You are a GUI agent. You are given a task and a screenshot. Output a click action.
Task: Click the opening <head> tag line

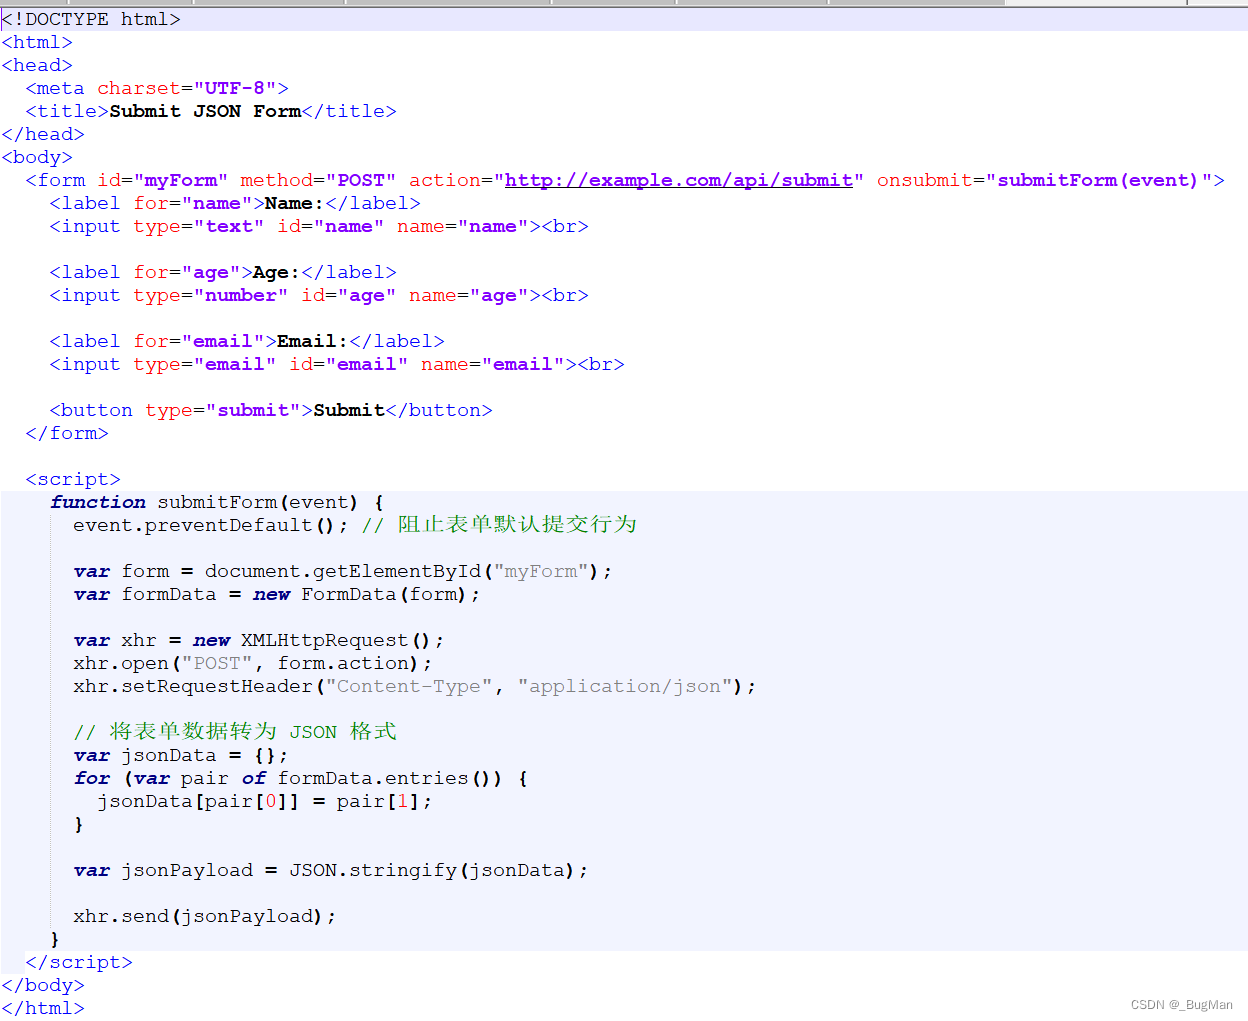click(37, 65)
